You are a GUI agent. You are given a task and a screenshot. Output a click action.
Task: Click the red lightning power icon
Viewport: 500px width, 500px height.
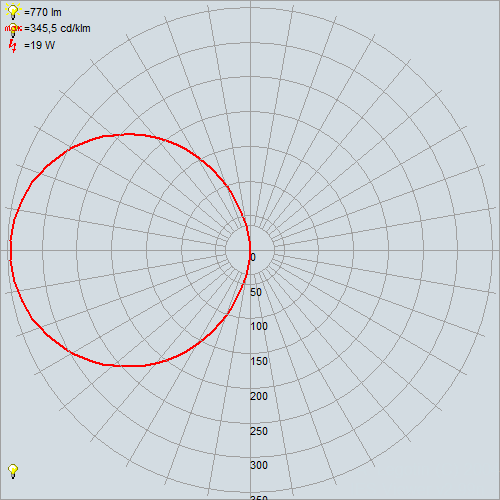click(13, 46)
